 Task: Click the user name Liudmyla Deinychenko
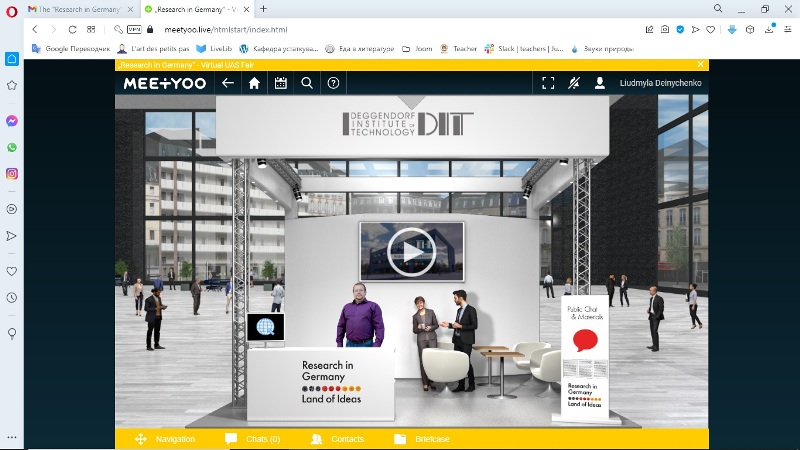(660, 83)
